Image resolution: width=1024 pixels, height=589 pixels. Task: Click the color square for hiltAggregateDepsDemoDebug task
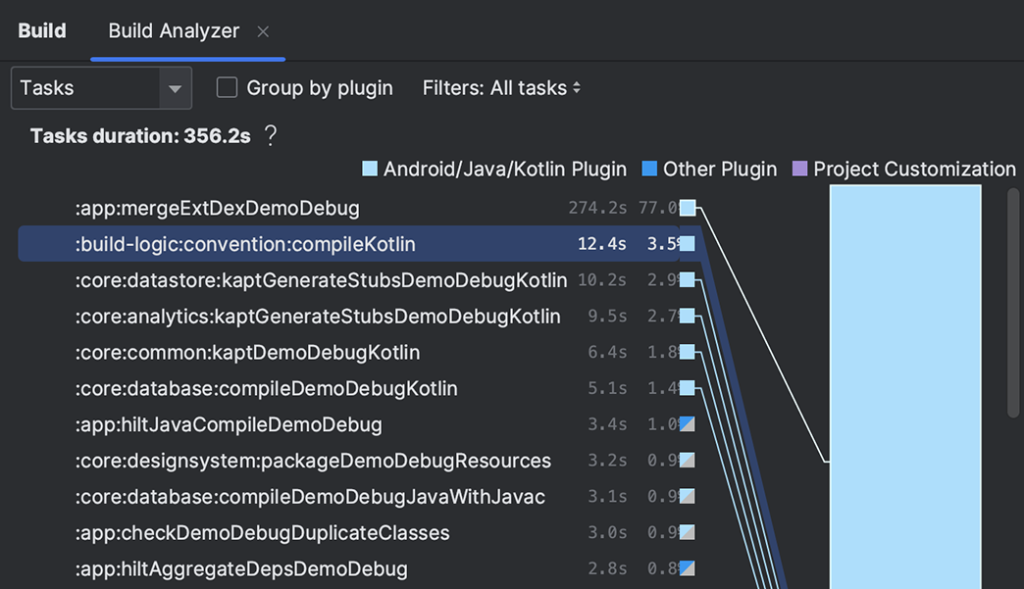[687, 568]
